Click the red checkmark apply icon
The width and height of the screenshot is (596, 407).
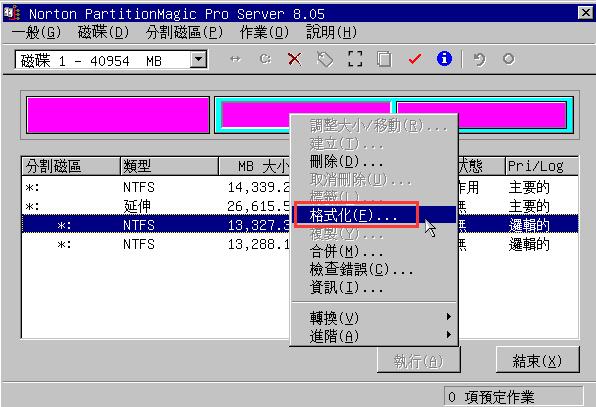[x=414, y=59]
